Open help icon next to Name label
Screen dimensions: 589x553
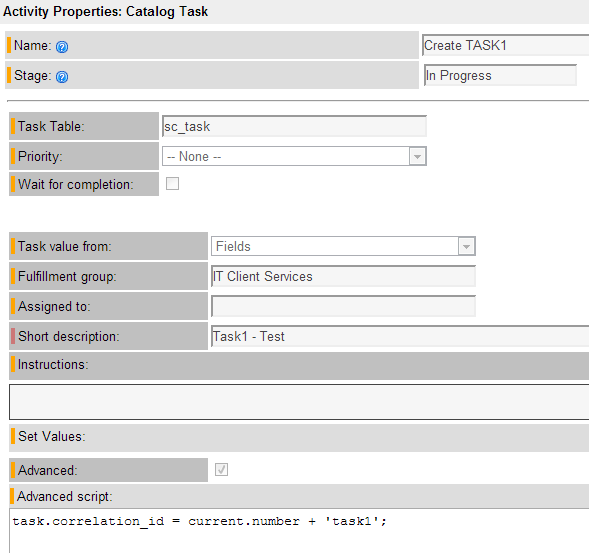coord(62,47)
